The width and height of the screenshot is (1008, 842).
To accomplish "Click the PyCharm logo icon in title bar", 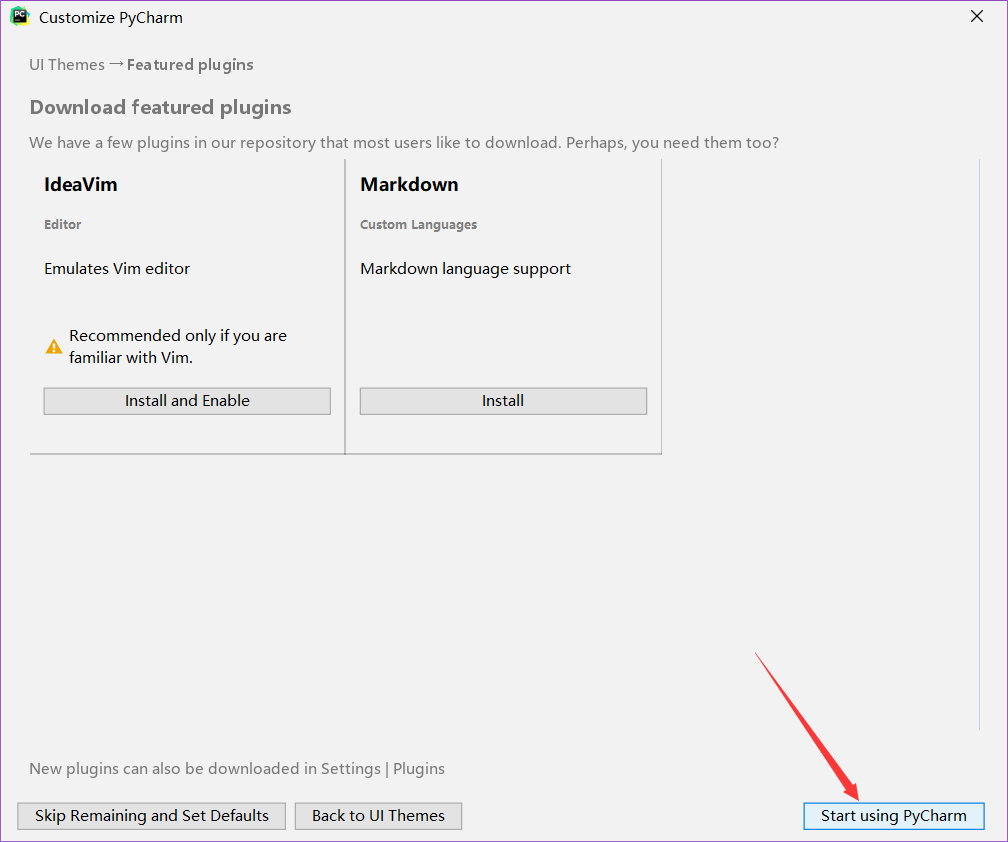I will [20, 17].
